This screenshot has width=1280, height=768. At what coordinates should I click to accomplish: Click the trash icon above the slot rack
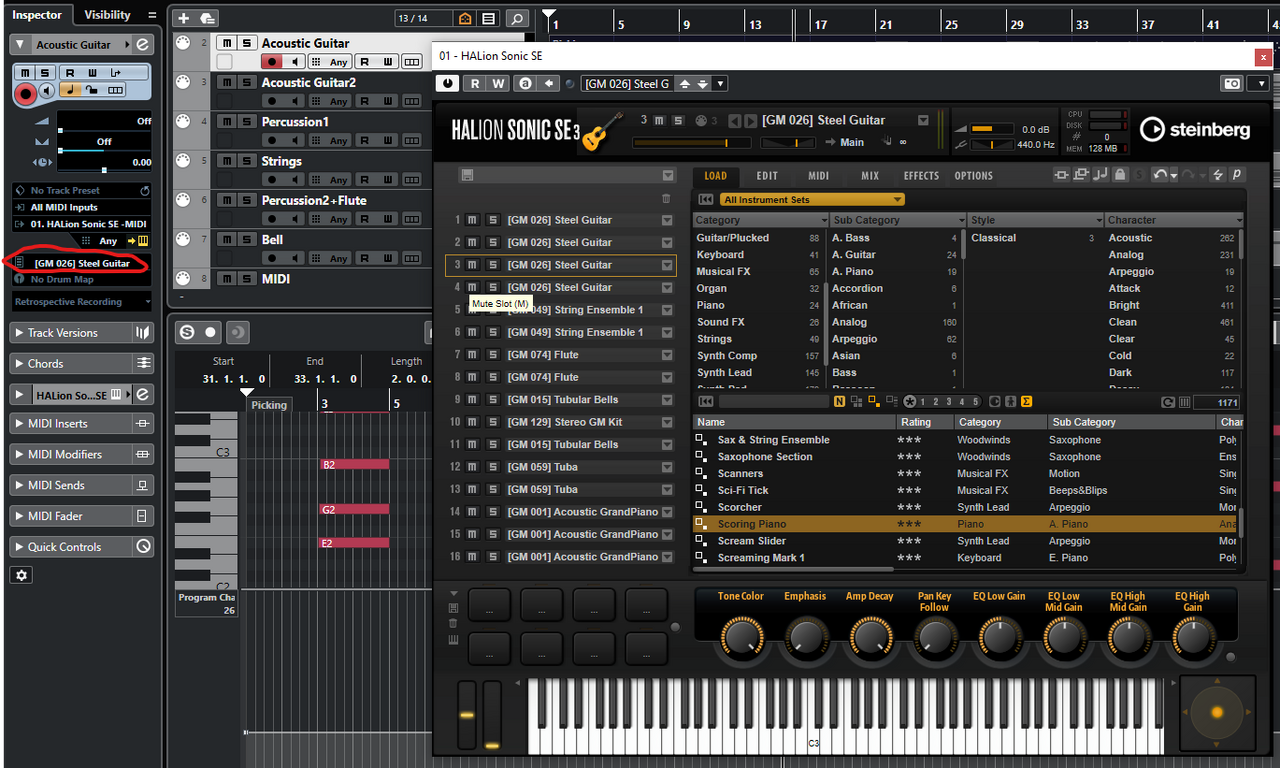click(x=667, y=199)
